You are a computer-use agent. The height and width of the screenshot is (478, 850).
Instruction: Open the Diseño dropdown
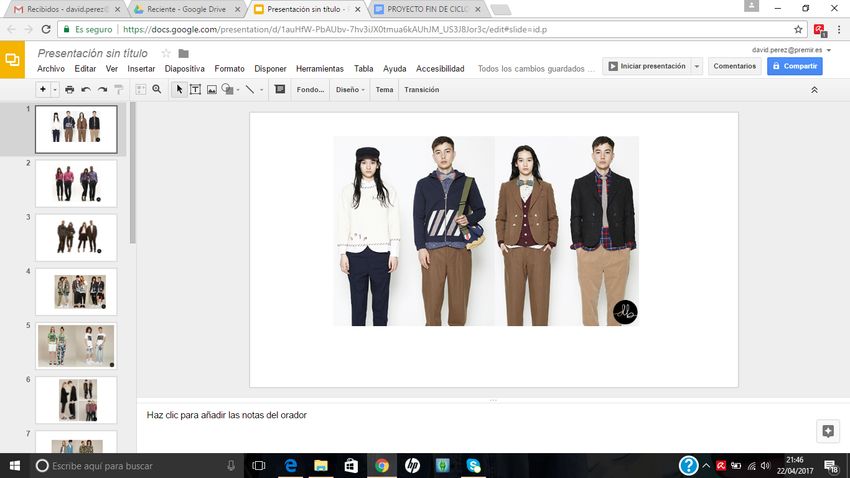pos(350,89)
